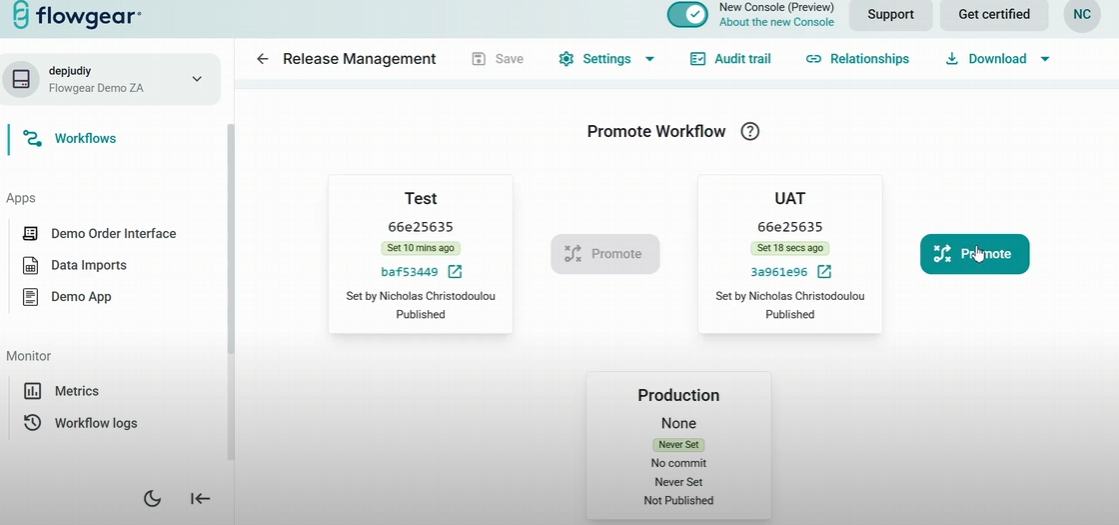Screen dimensions: 1119x525
Task: Click the Demo Order Interface icon
Action: click(x=30, y=233)
